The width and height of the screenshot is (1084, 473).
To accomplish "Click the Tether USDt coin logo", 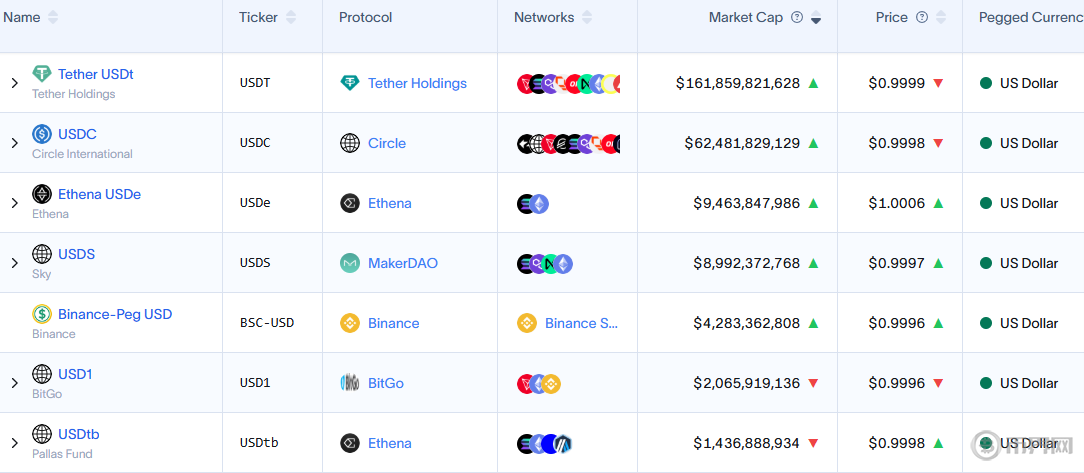I will point(42,74).
